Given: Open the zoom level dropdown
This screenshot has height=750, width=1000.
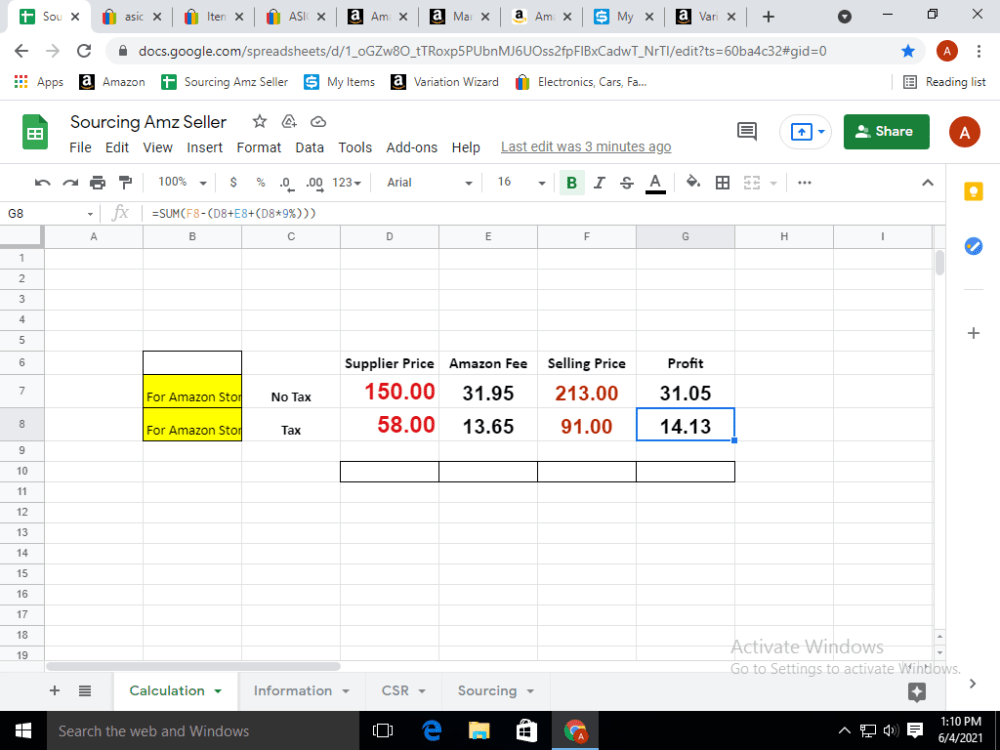Looking at the screenshot, I should (x=182, y=182).
